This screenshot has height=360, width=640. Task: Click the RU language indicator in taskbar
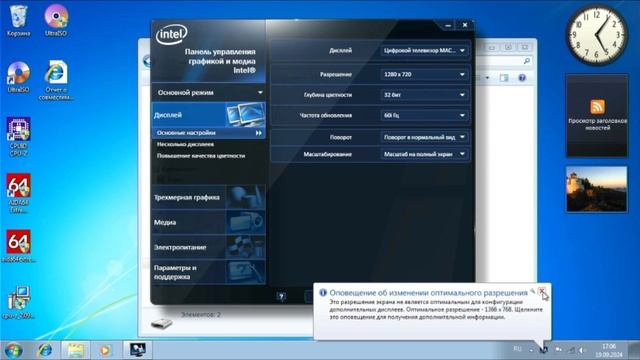click(518, 349)
